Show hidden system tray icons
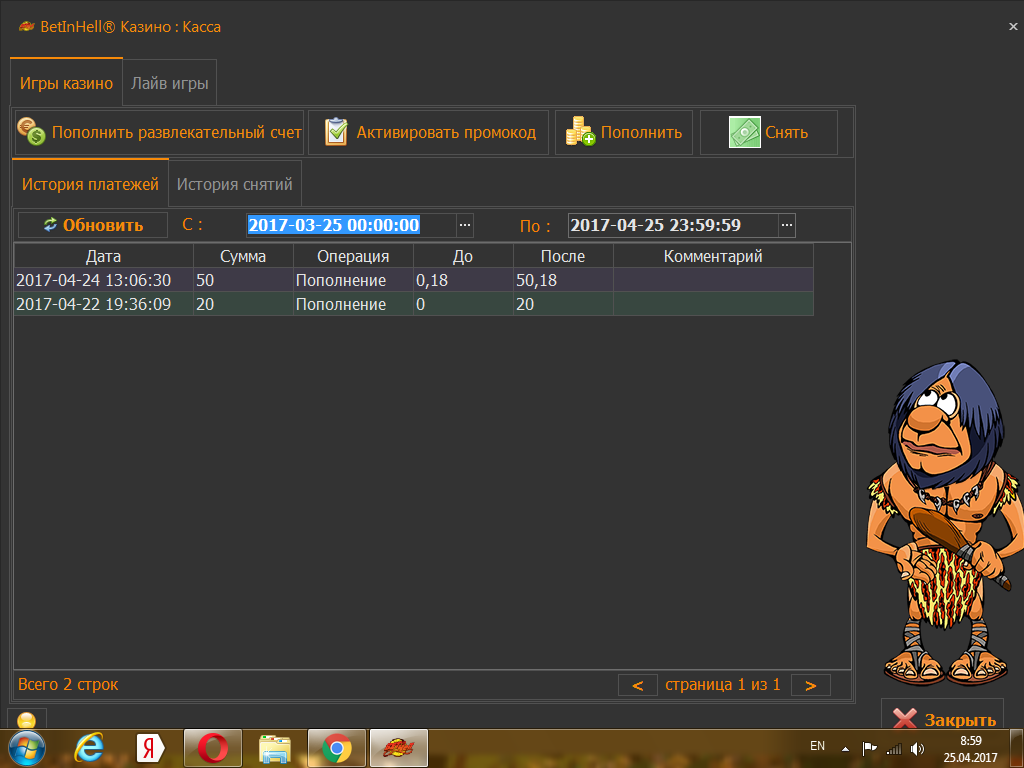 [x=845, y=747]
